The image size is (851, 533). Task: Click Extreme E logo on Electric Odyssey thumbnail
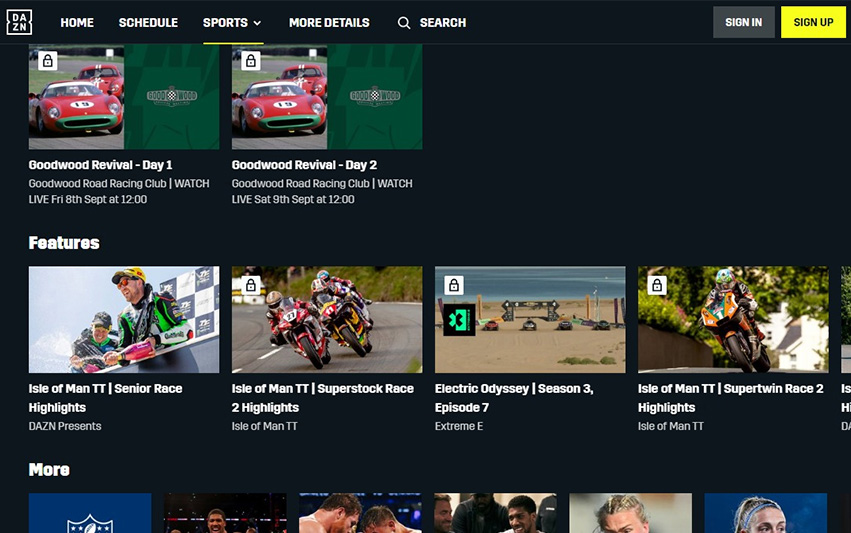459,320
